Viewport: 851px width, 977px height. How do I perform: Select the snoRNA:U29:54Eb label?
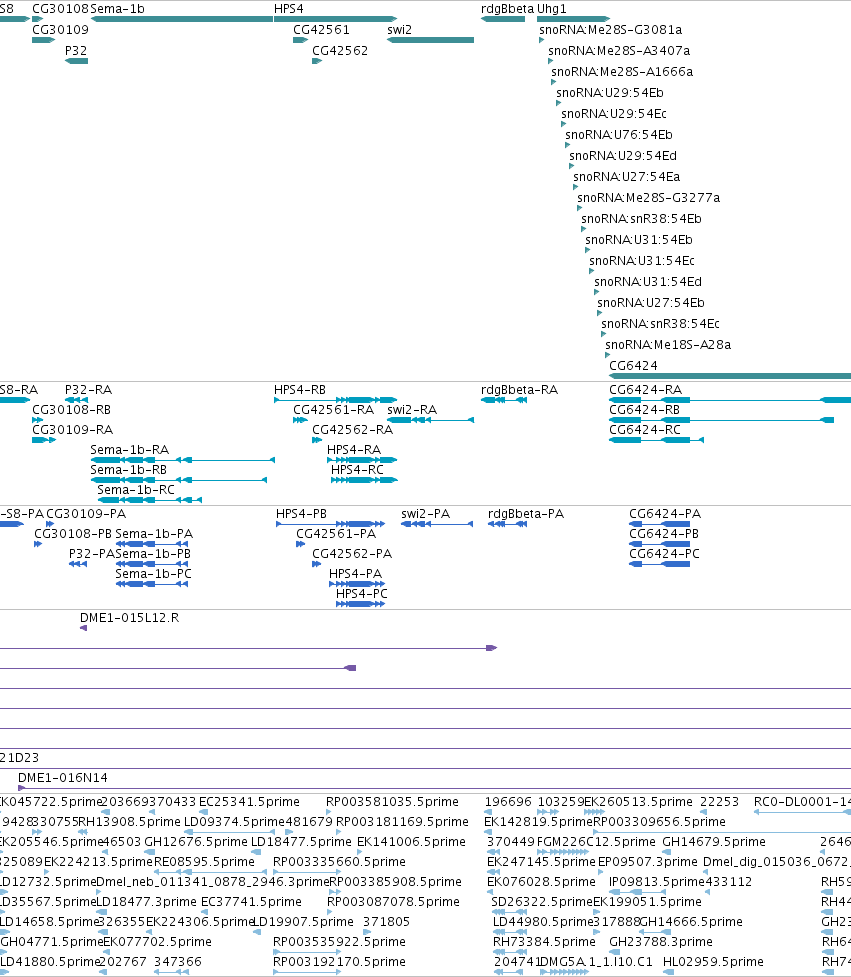coord(610,93)
